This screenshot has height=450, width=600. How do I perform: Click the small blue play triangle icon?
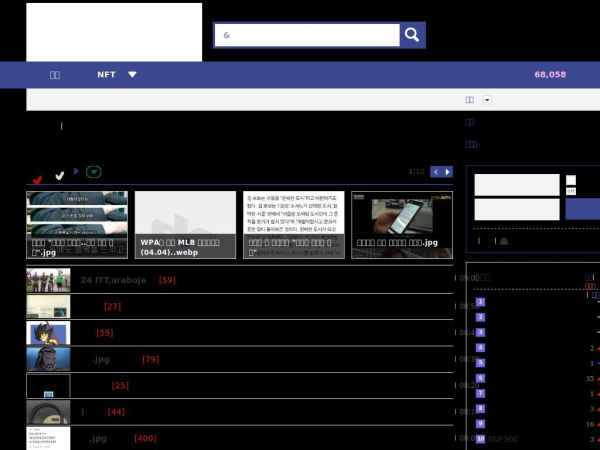pos(76,171)
